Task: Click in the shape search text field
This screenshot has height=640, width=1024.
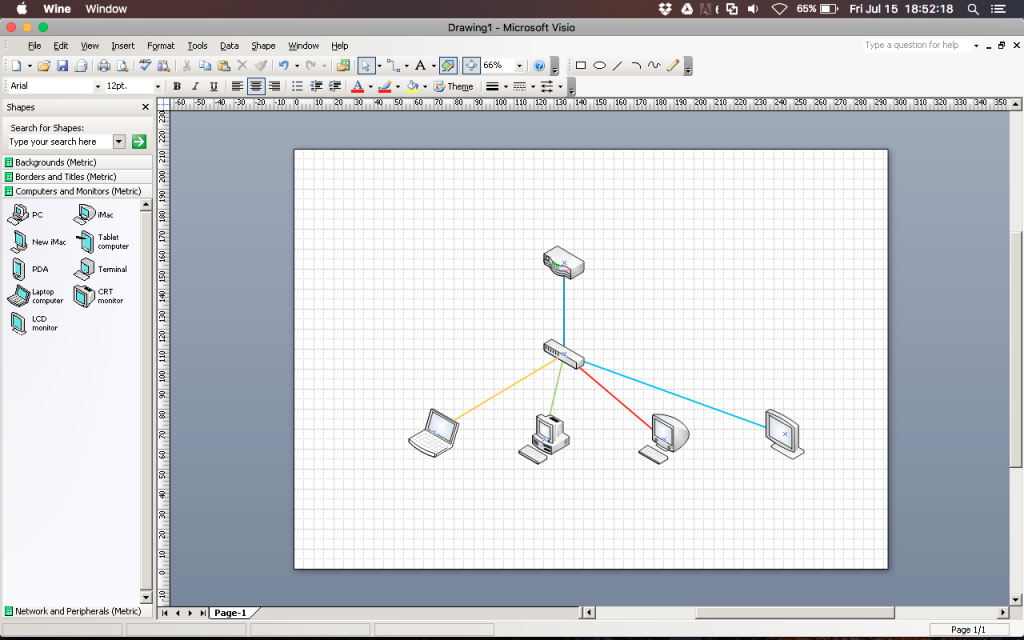Action: [59, 142]
